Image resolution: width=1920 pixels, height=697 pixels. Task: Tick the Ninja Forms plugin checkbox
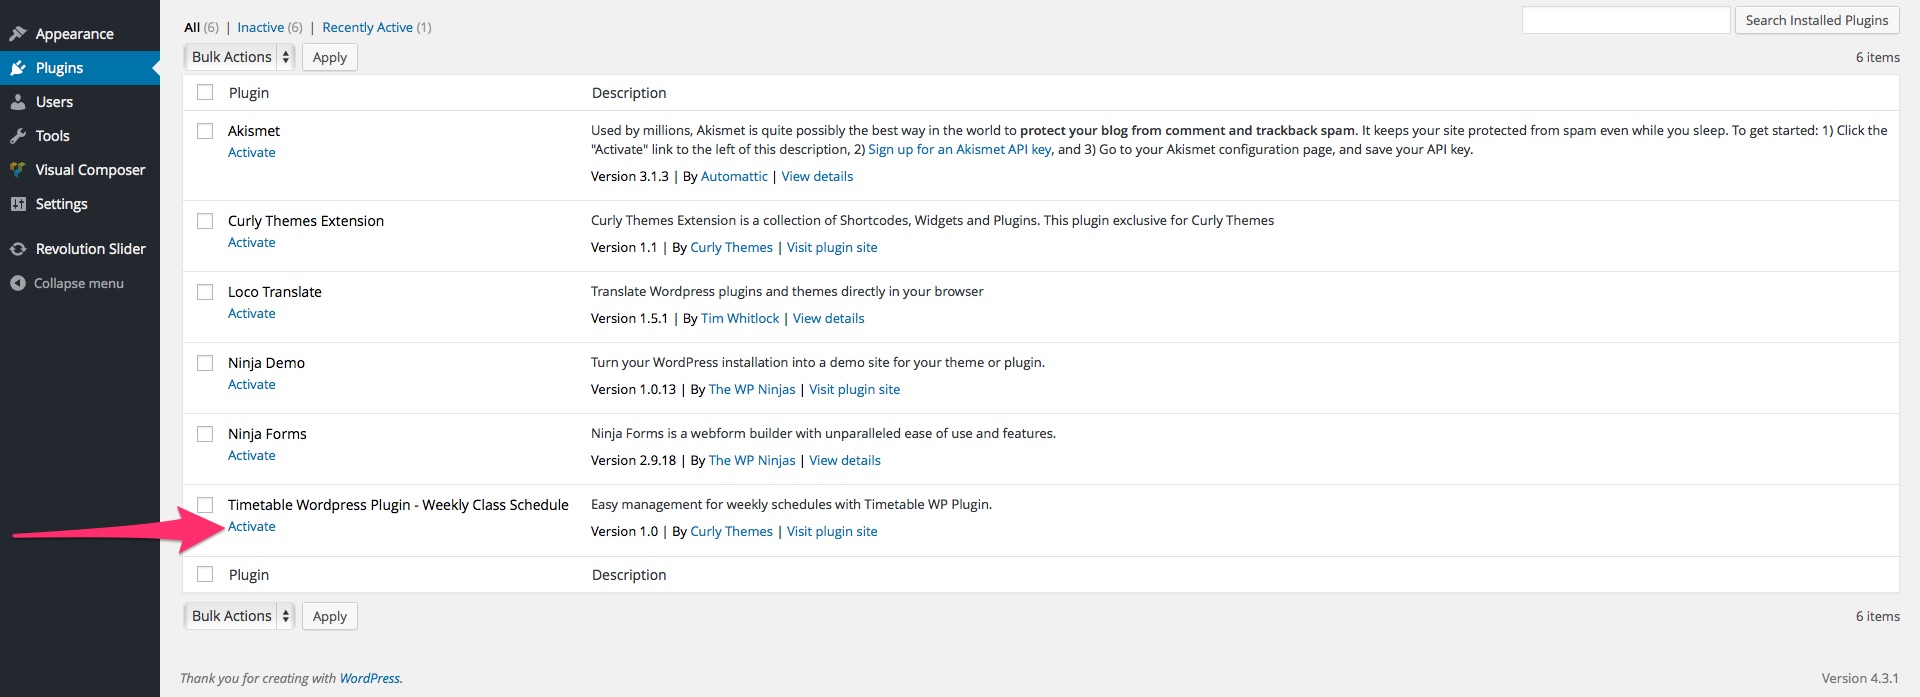point(205,434)
